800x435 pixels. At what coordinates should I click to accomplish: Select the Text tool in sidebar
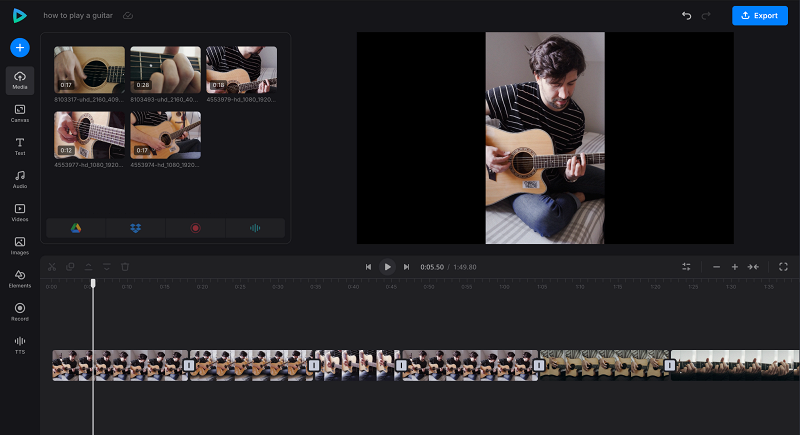pos(20,146)
